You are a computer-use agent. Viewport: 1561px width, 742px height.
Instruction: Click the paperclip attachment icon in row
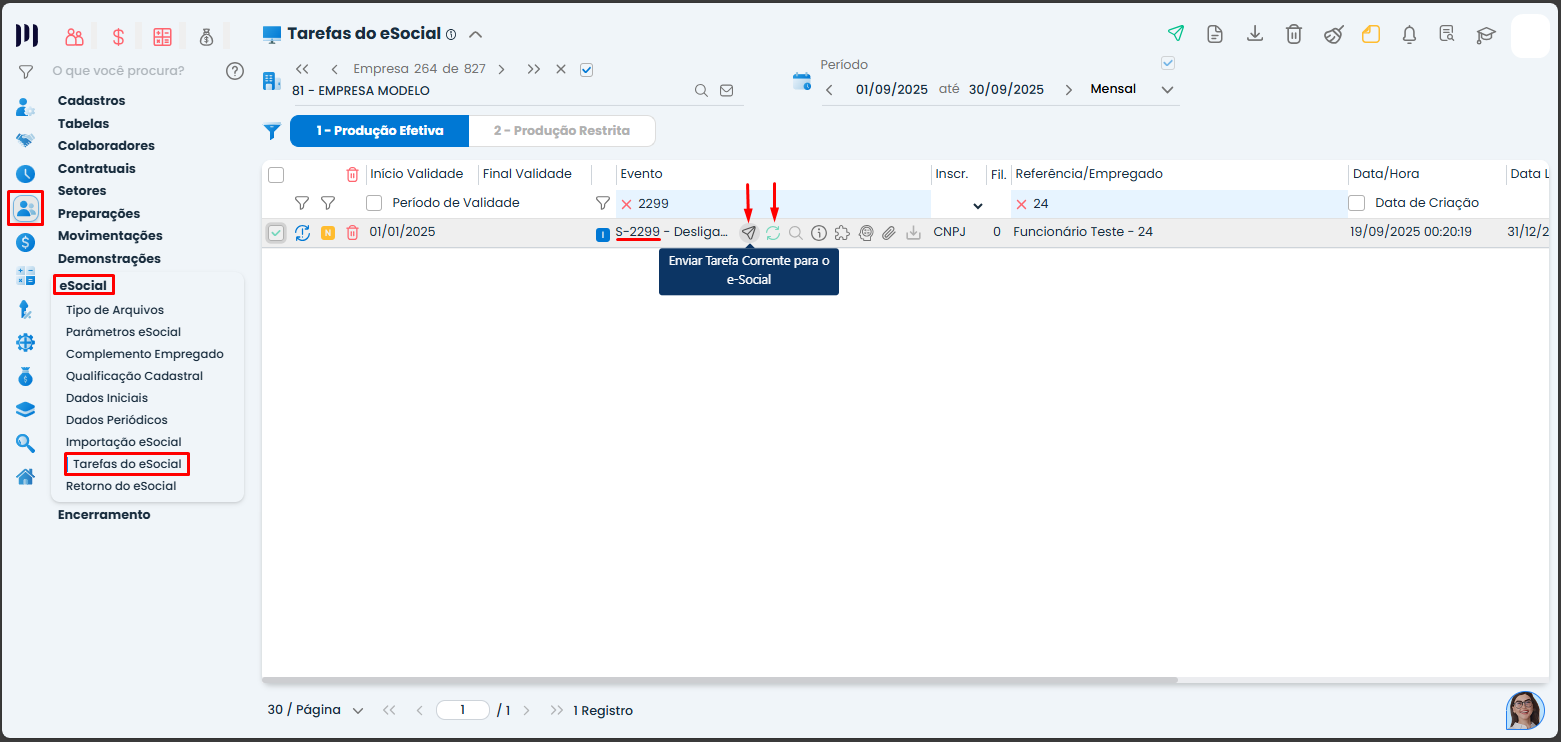(x=888, y=233)
